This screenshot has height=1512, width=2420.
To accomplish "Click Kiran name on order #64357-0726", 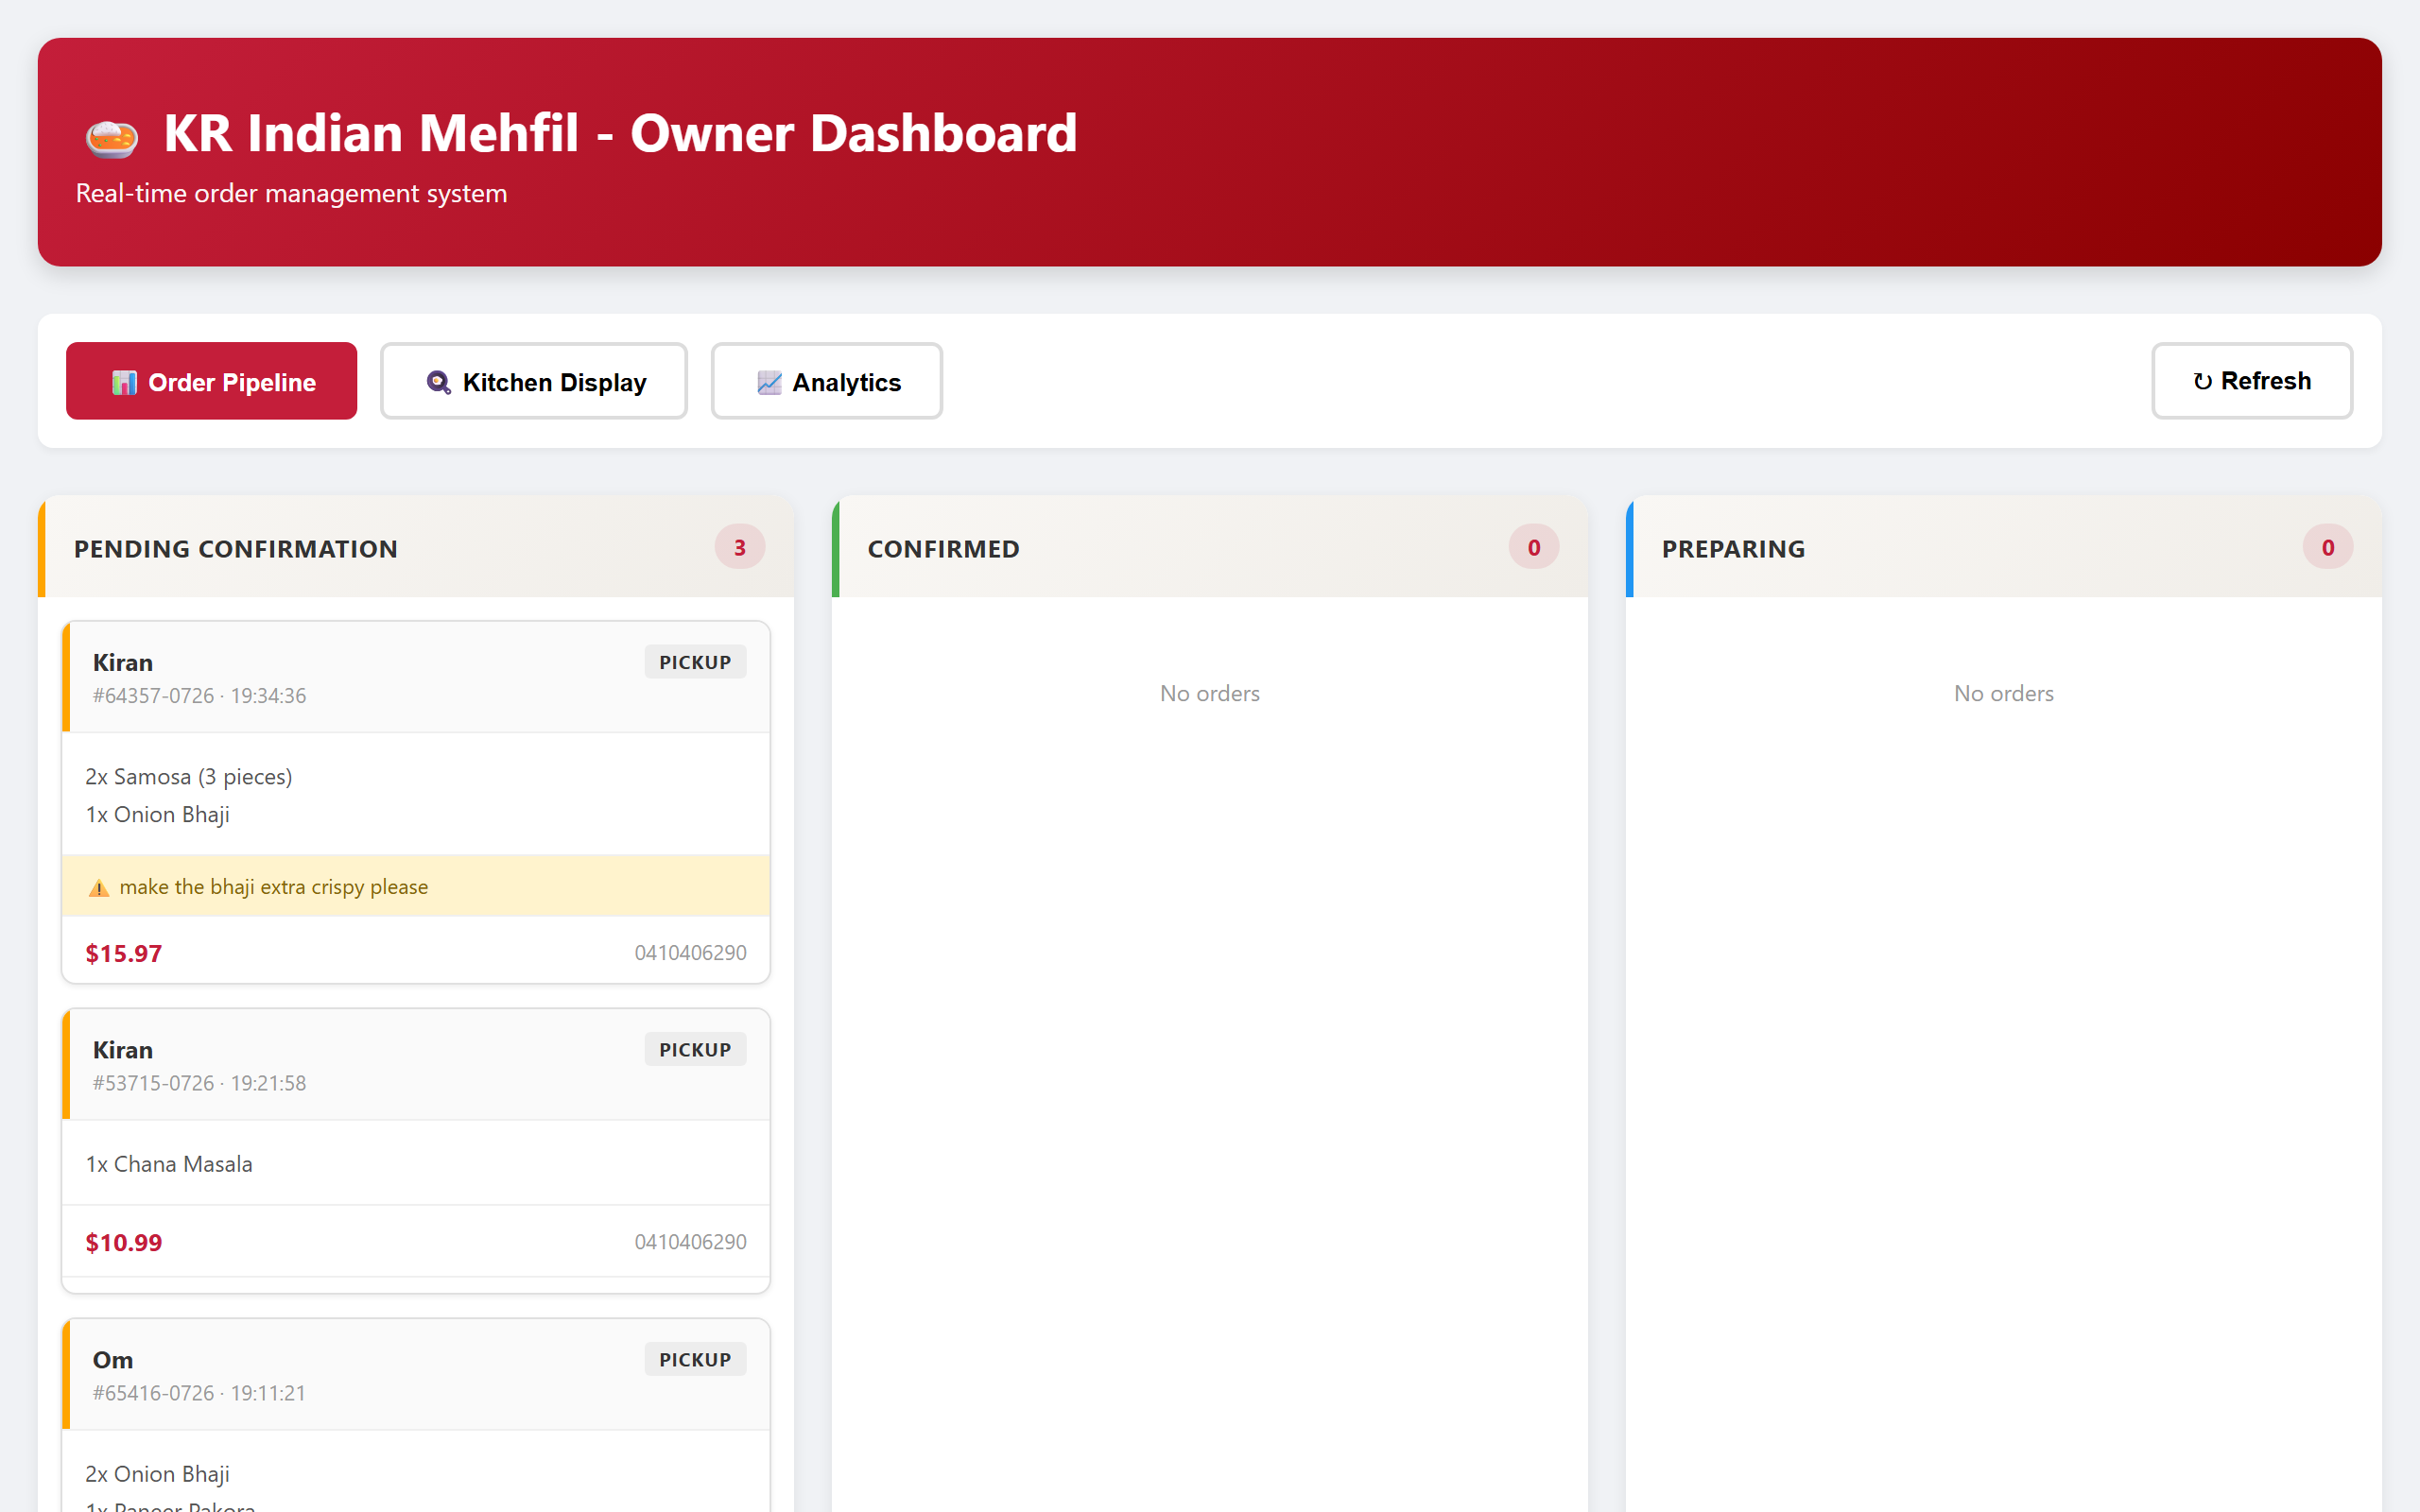I will [x=123, y=663].
